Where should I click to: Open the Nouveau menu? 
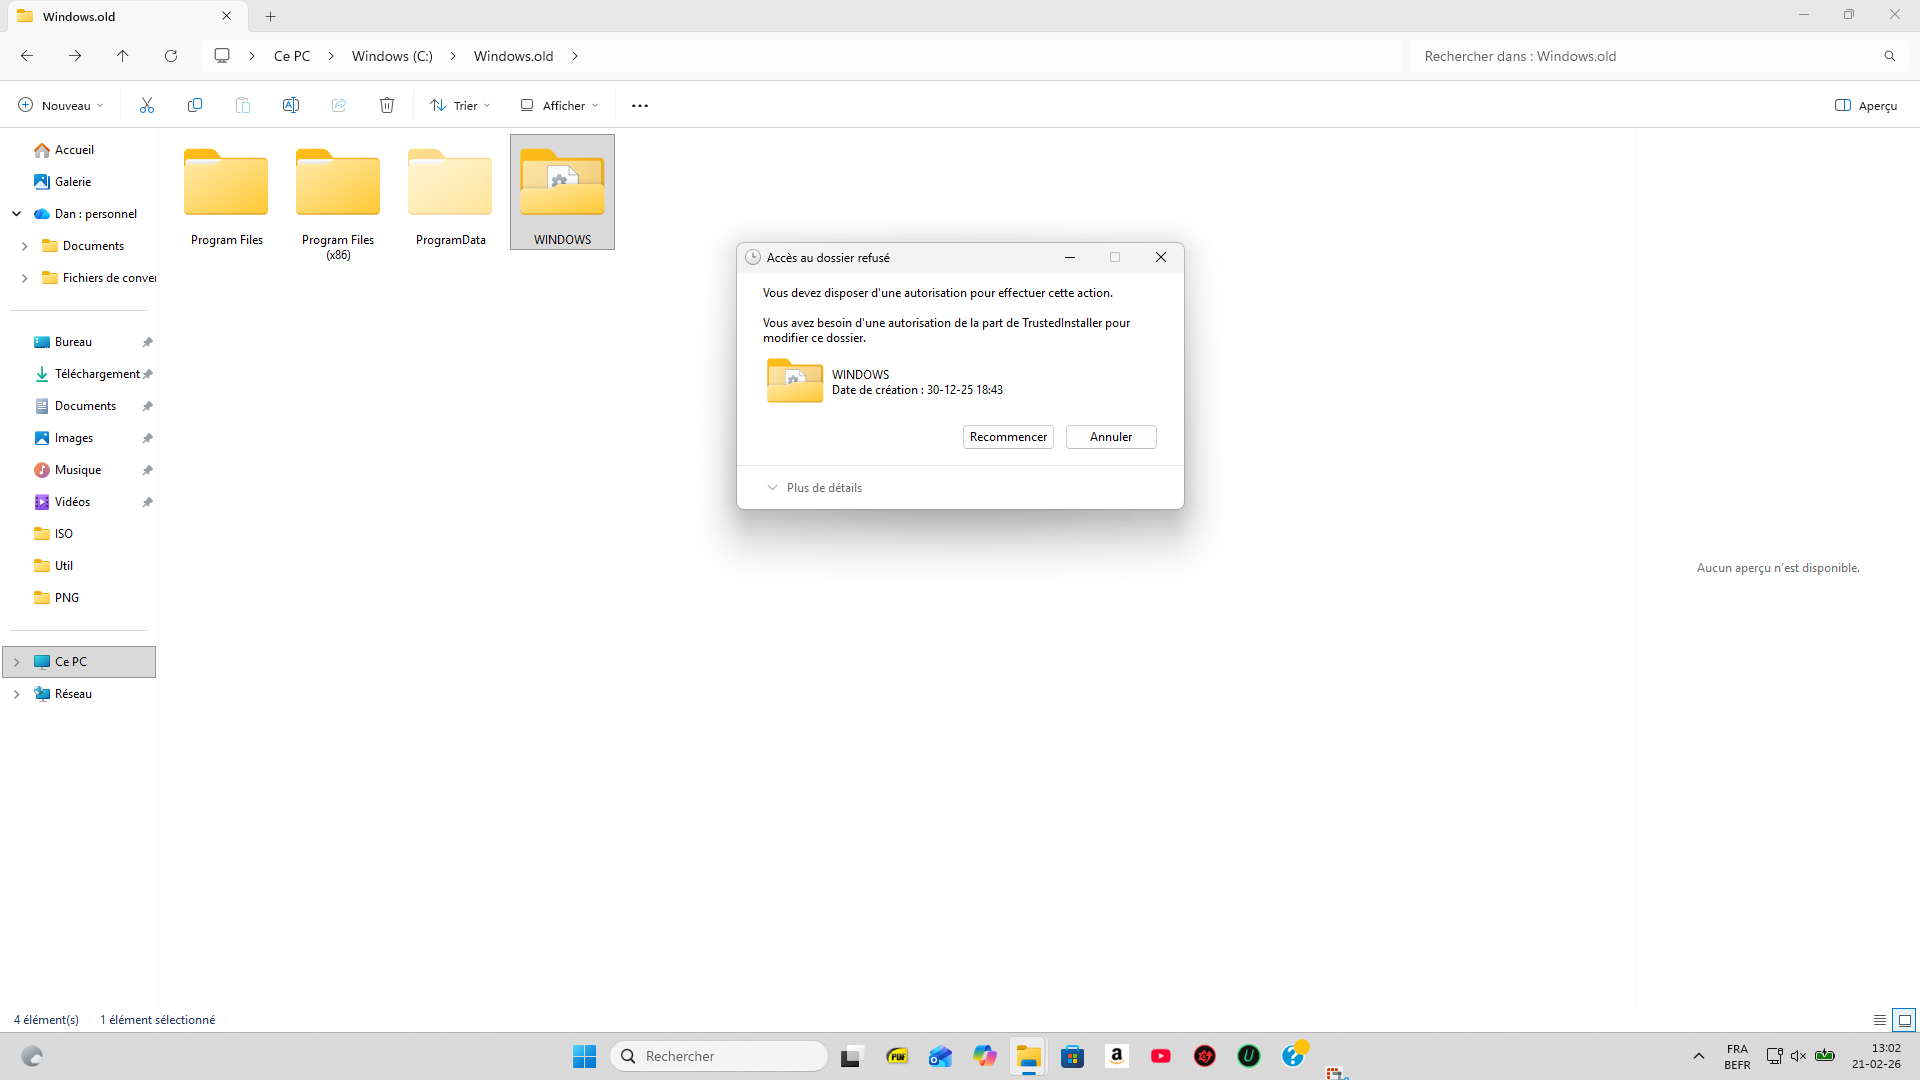(60, 105)
